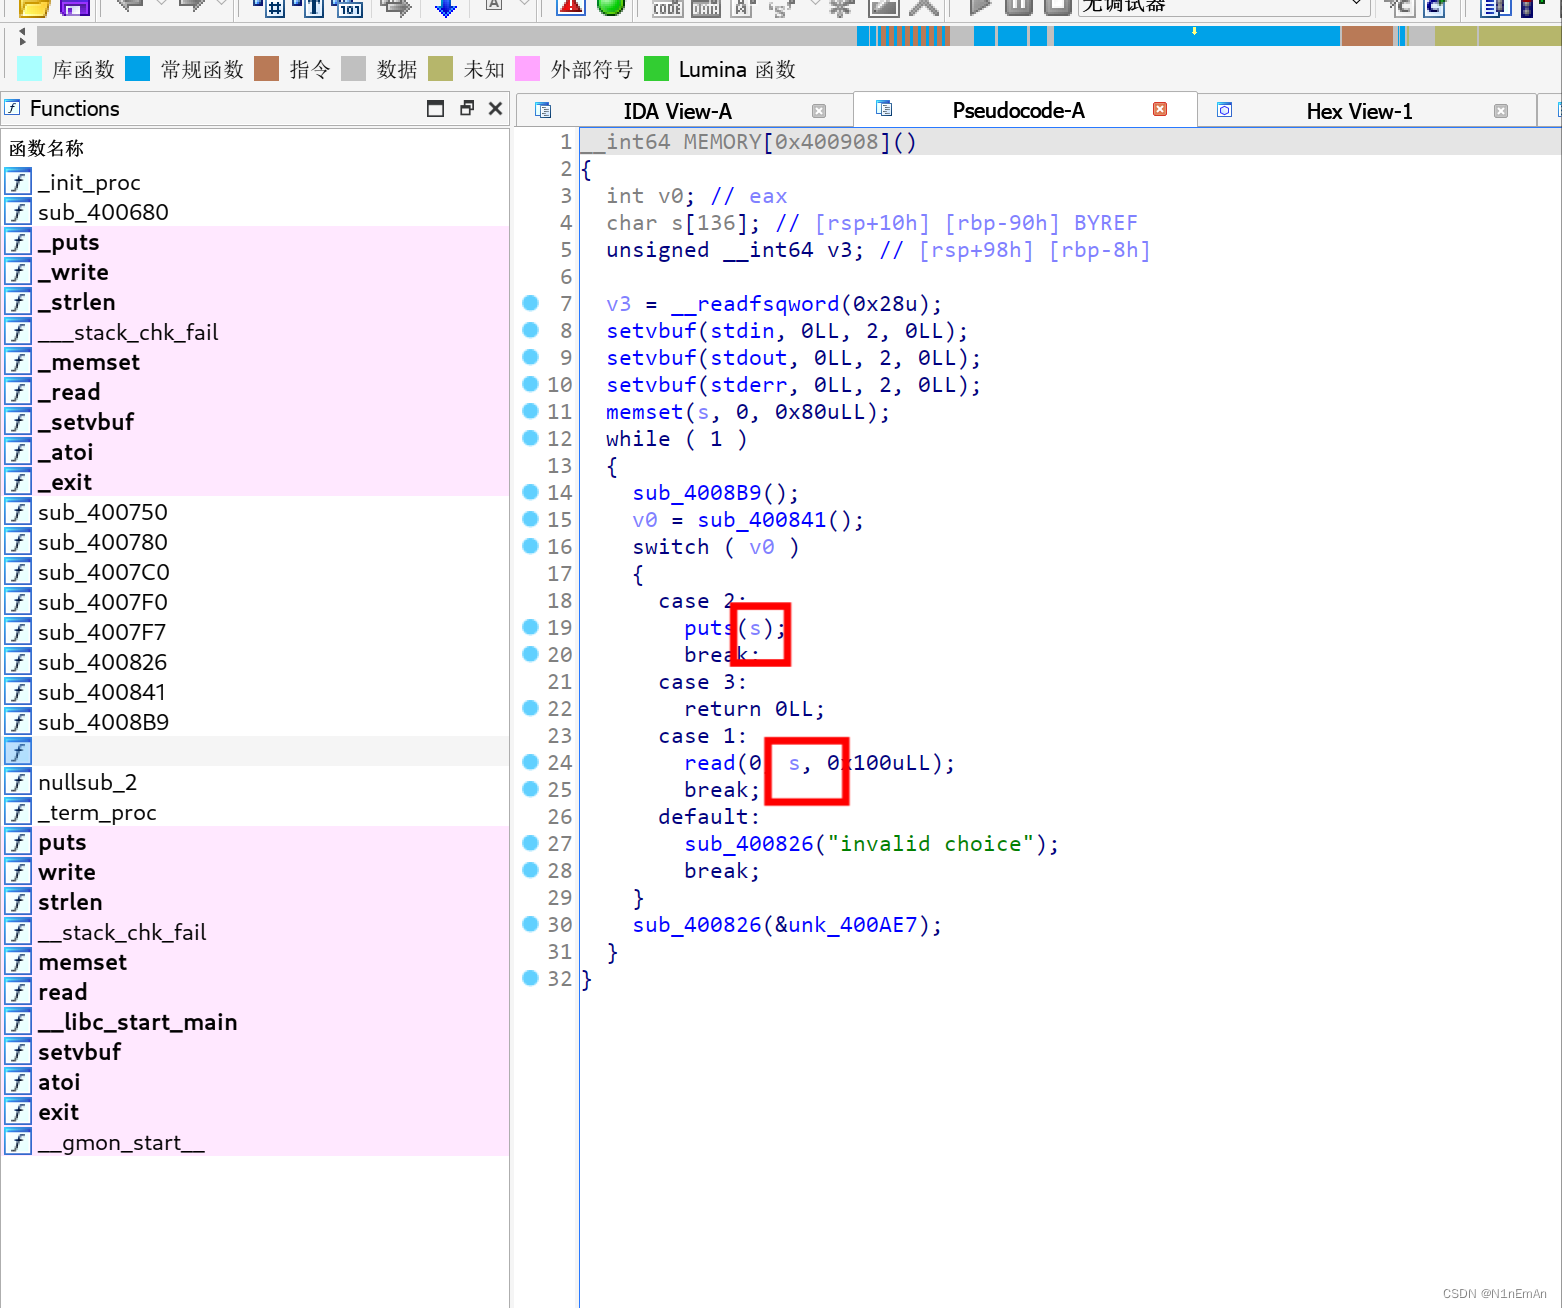Toggle breakpoint dot on line 7
This screenshot has width=1562, height=1308.
point(531,303)
